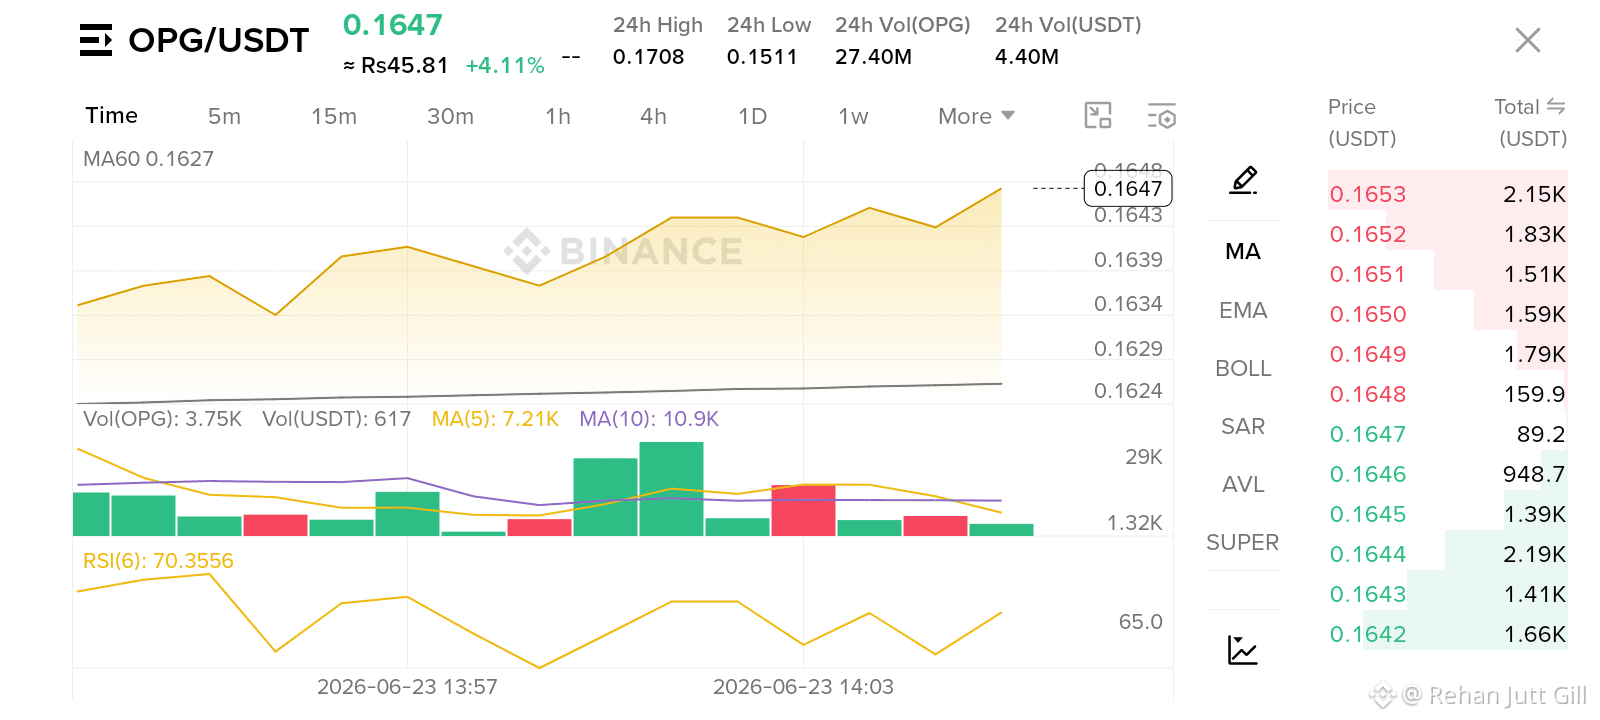
Task: Toggle the EMA indicator
Action: tap(1243, 310)
